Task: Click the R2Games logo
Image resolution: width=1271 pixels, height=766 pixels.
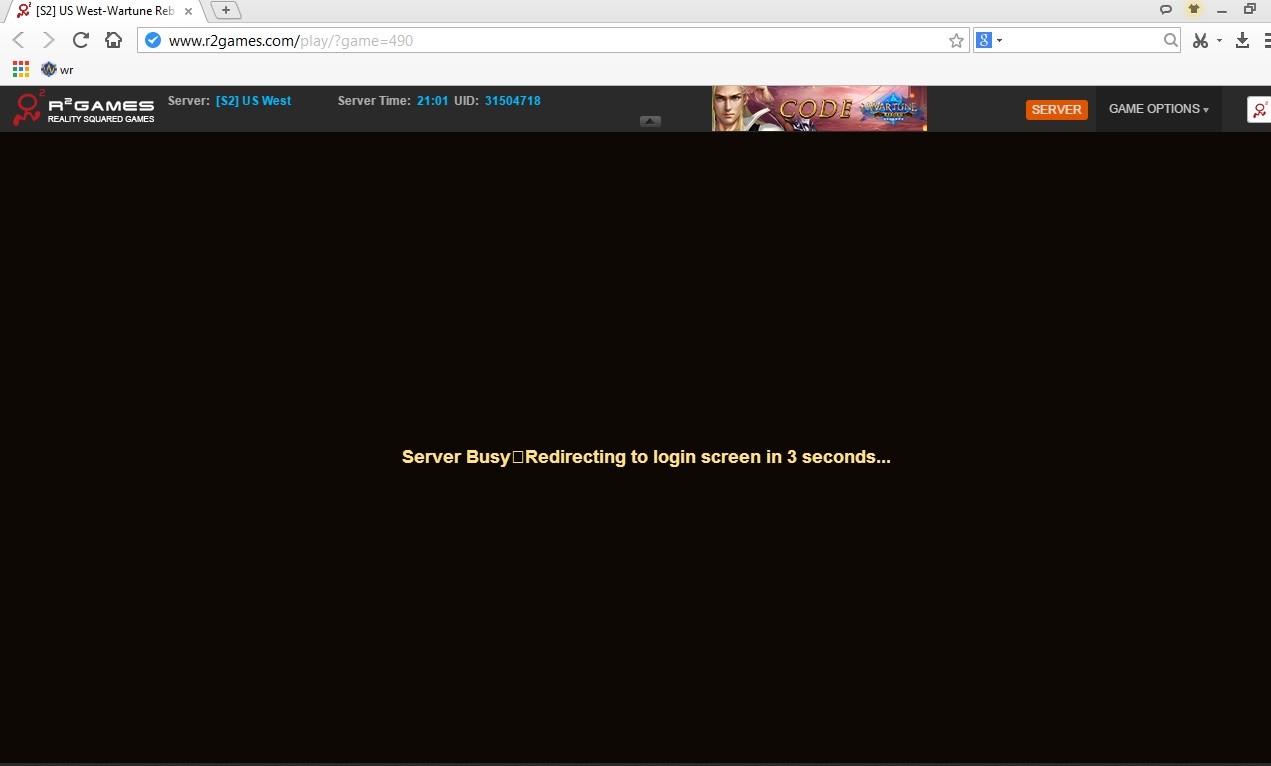Action: tap(84, 108)
